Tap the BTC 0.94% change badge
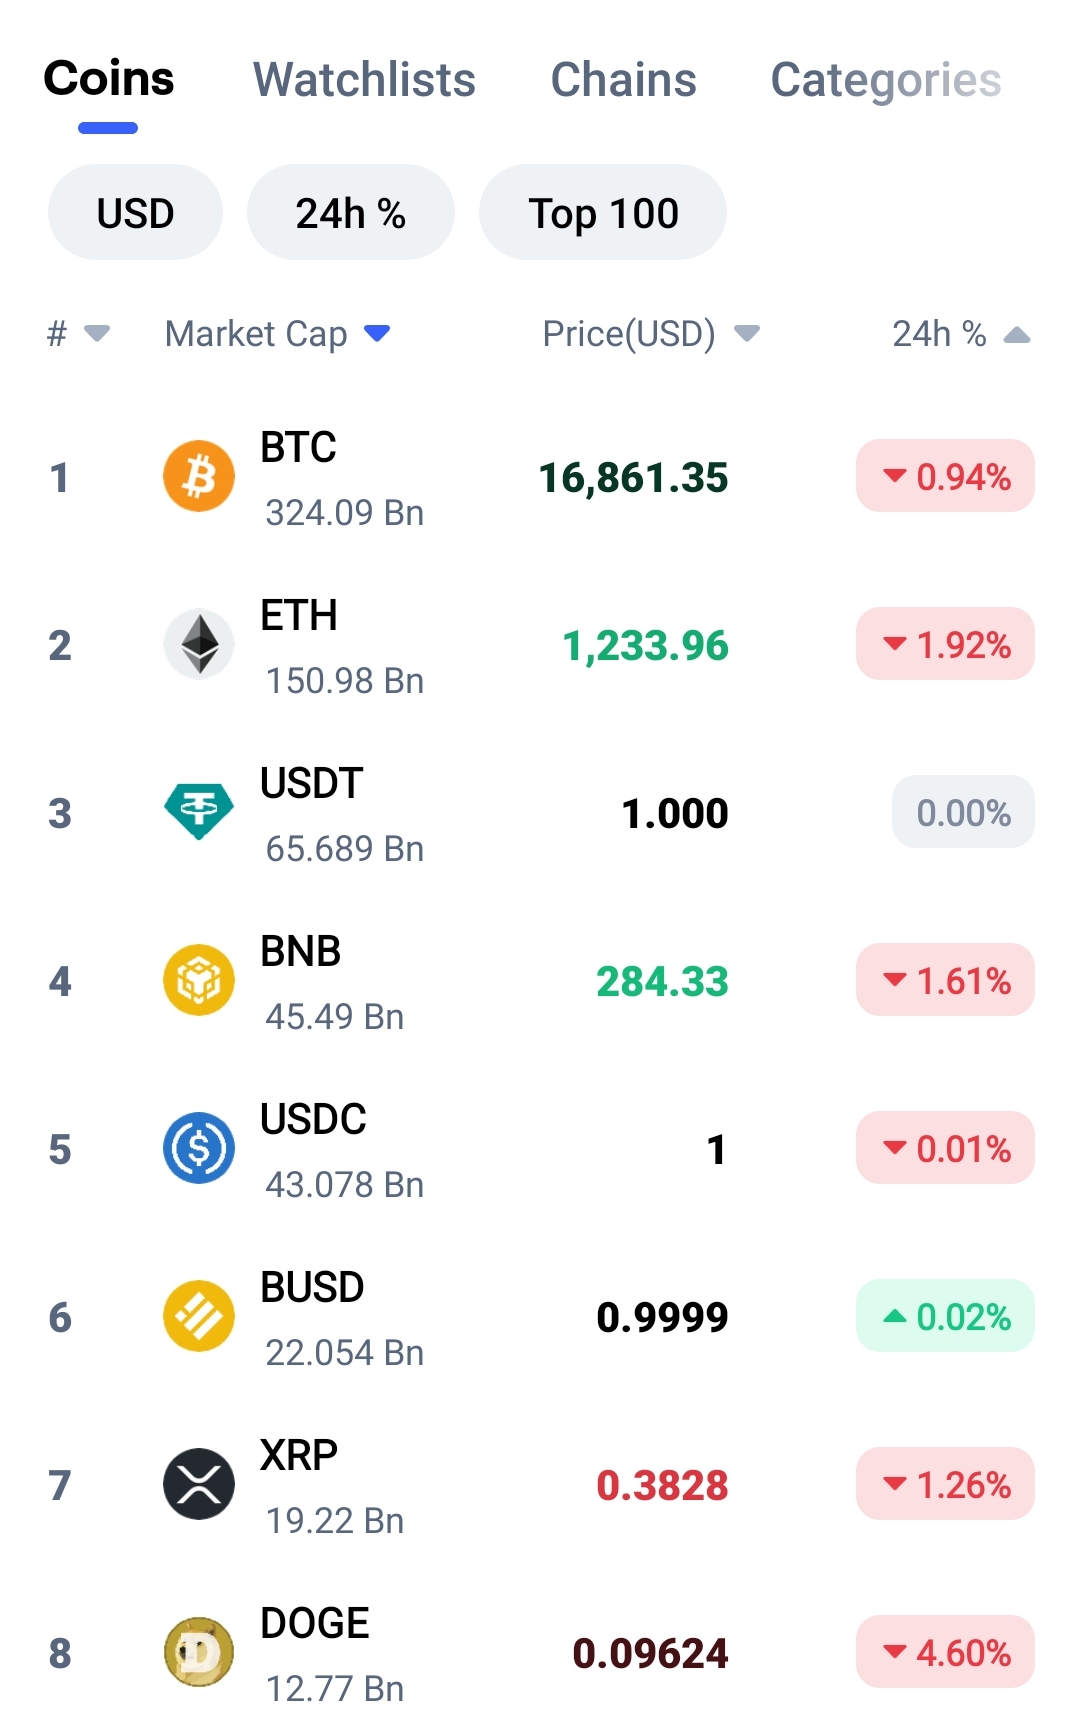The image size is (1080, 1726). 945,476
